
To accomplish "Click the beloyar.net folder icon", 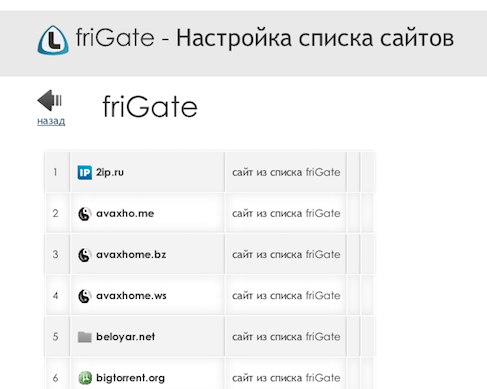I will point(85,337).
